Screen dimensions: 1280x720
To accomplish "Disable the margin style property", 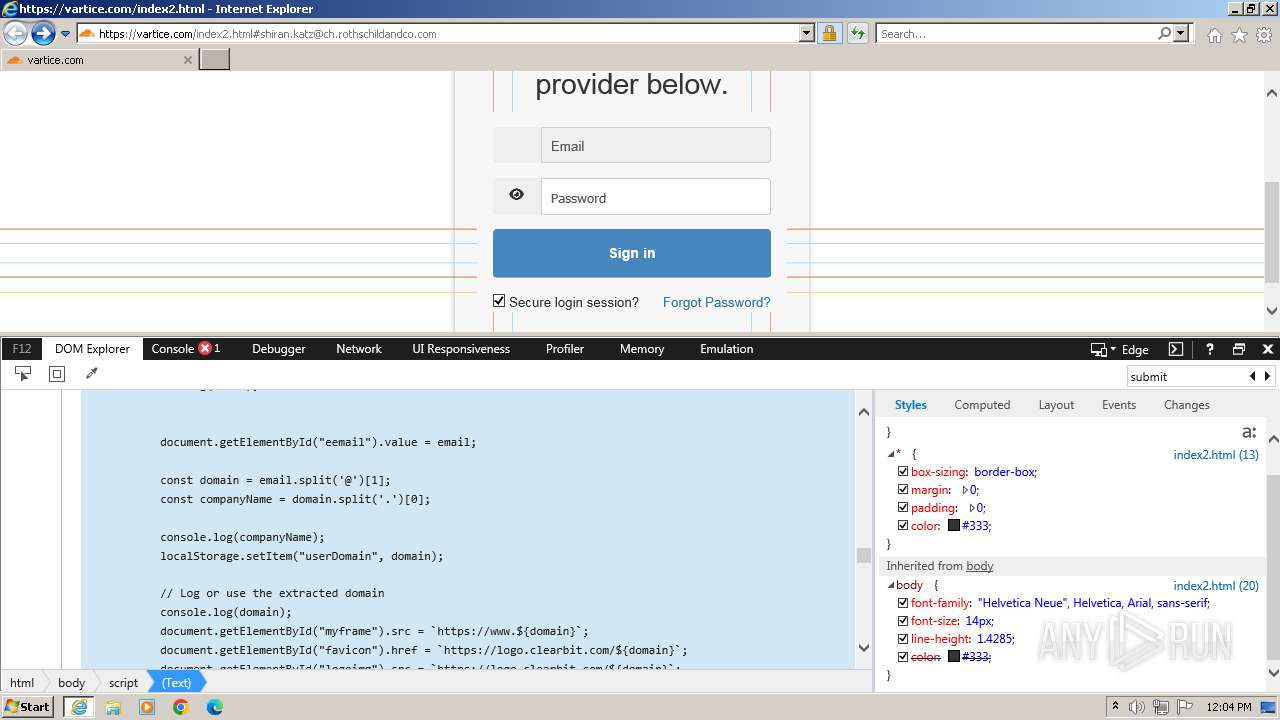I will [903, 490].
